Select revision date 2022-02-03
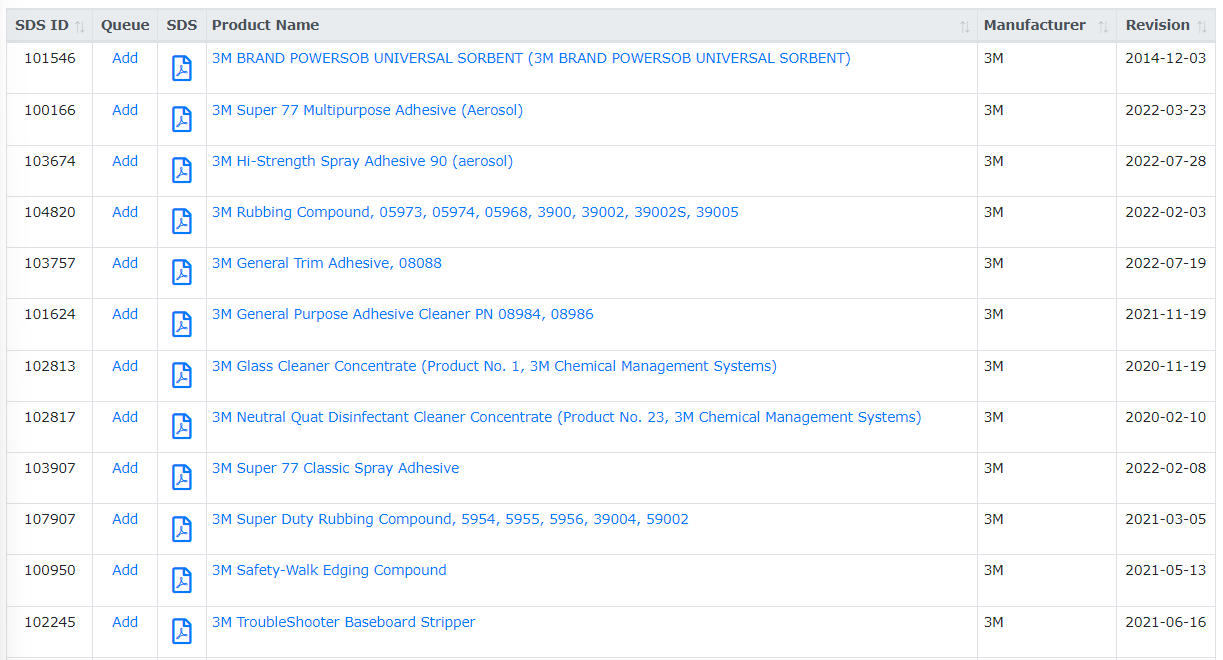The width and height of the screenshot is (1223, 660). pyautogui.click(x=1166, y=212)
